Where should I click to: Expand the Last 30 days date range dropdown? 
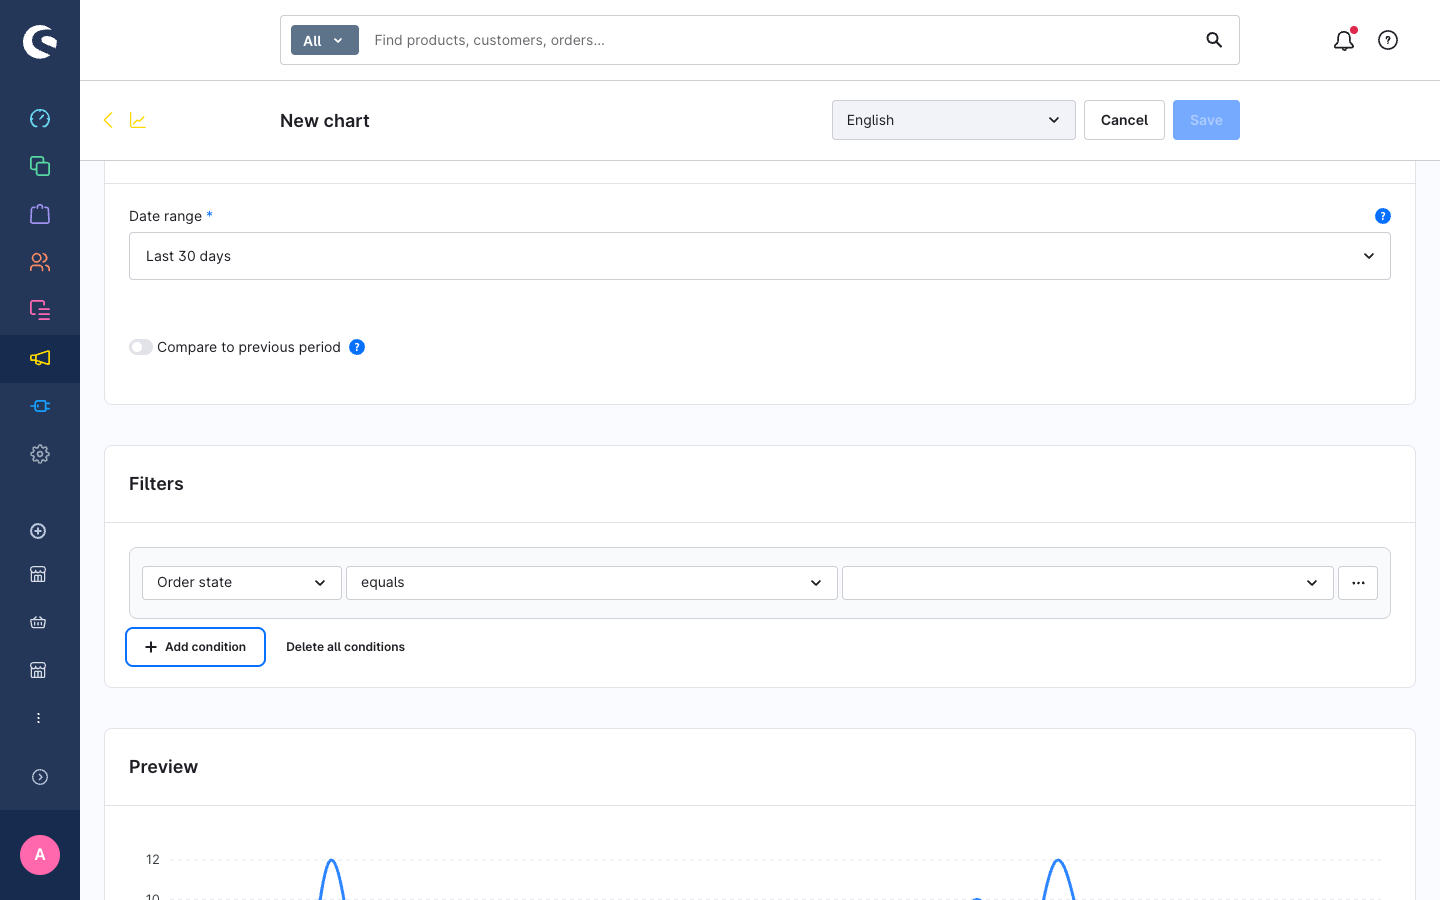pyautogui.click(x=760, y=256)
